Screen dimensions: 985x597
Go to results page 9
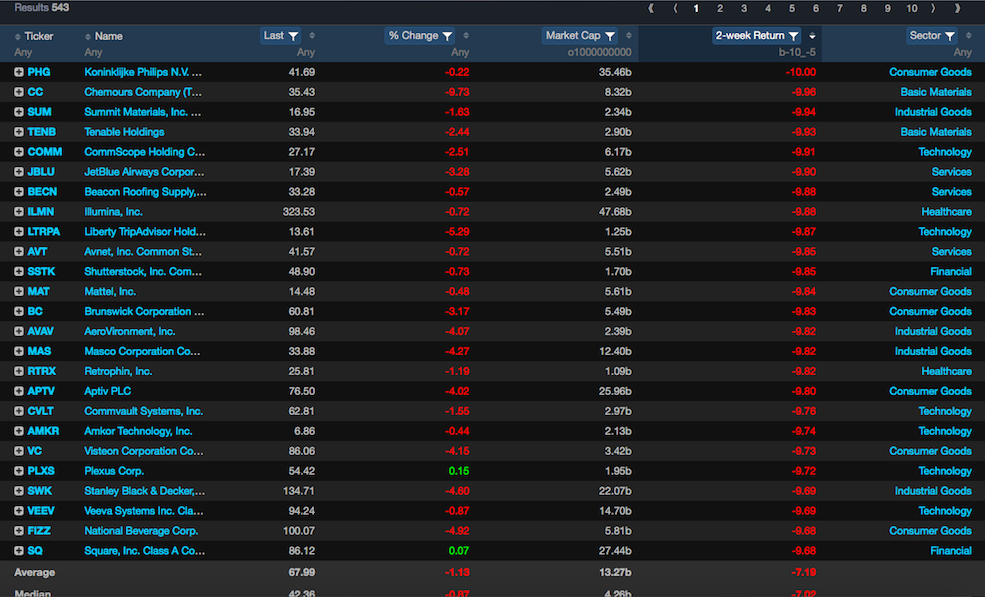click(x=888, y=8)
